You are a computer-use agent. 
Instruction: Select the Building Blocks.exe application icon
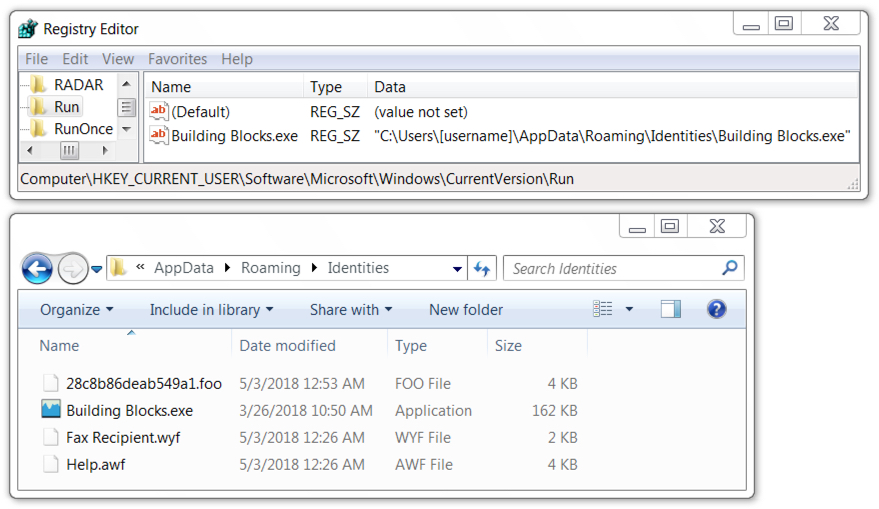tap(50, 410)
